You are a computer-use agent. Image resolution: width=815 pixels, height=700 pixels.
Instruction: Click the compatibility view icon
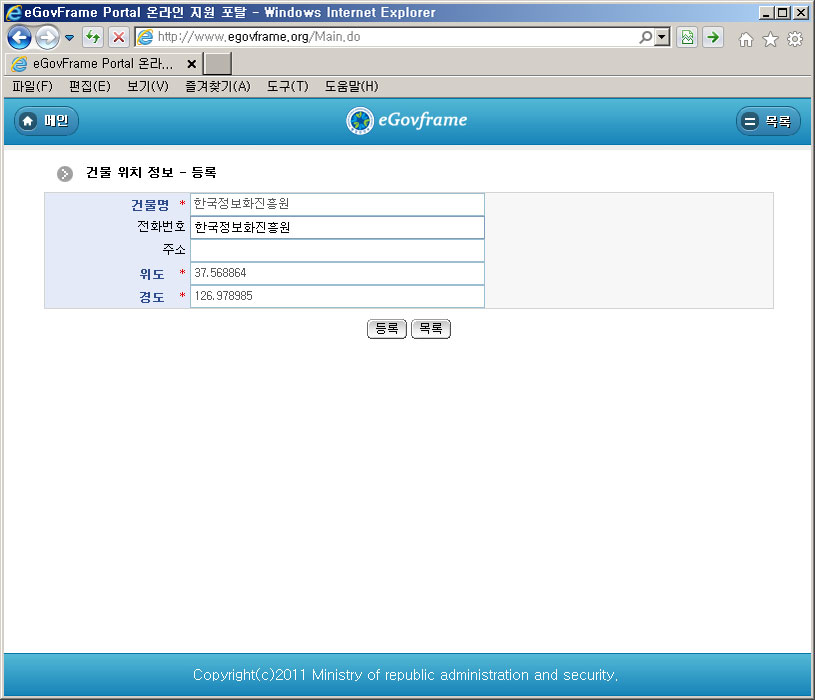pyautogui.click(x=687, y=38)
